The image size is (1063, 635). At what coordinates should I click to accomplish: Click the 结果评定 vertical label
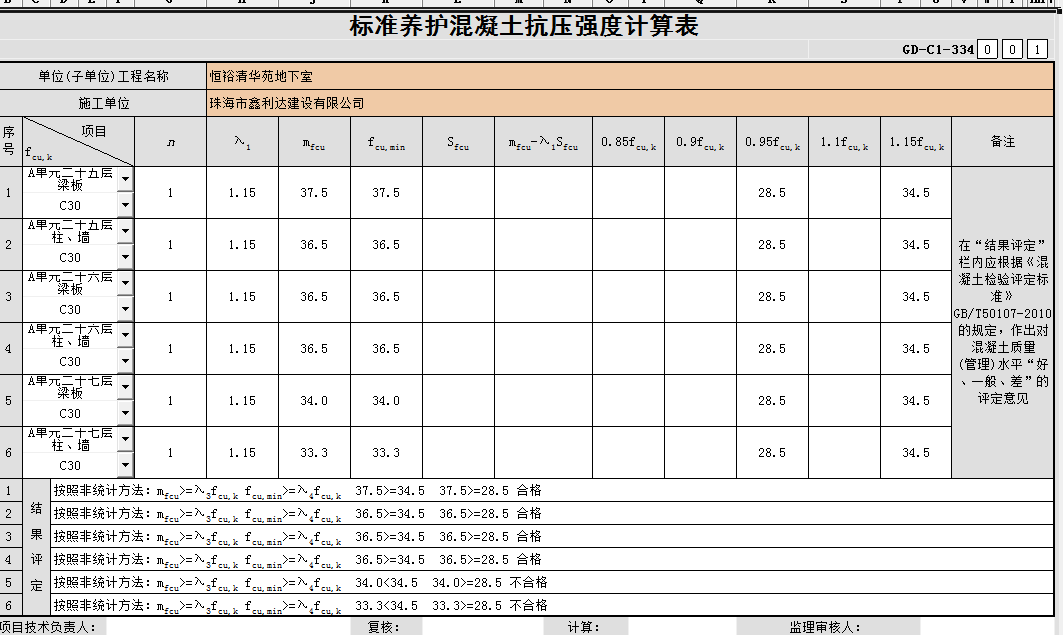pyautogui.click(x=37, y=547)
